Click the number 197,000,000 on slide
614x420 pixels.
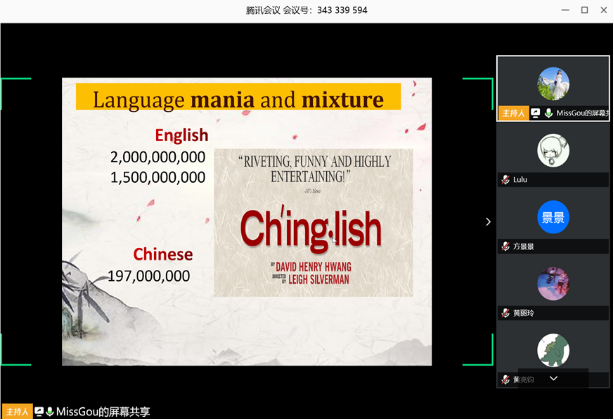click(149, 276)
